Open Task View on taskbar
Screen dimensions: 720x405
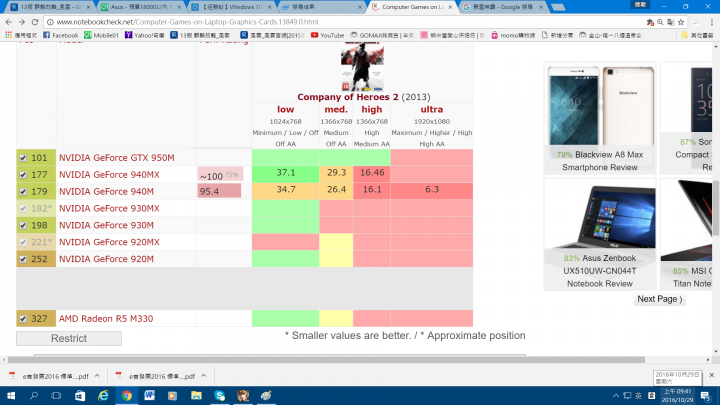pos(56,395)
